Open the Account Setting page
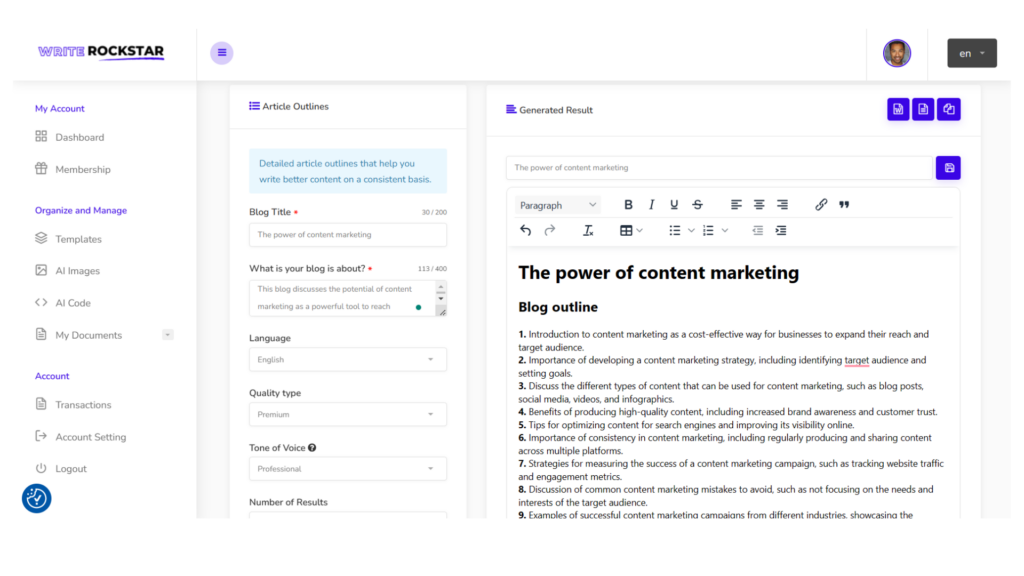This screenshot has width=1024, height=576. 90,437
